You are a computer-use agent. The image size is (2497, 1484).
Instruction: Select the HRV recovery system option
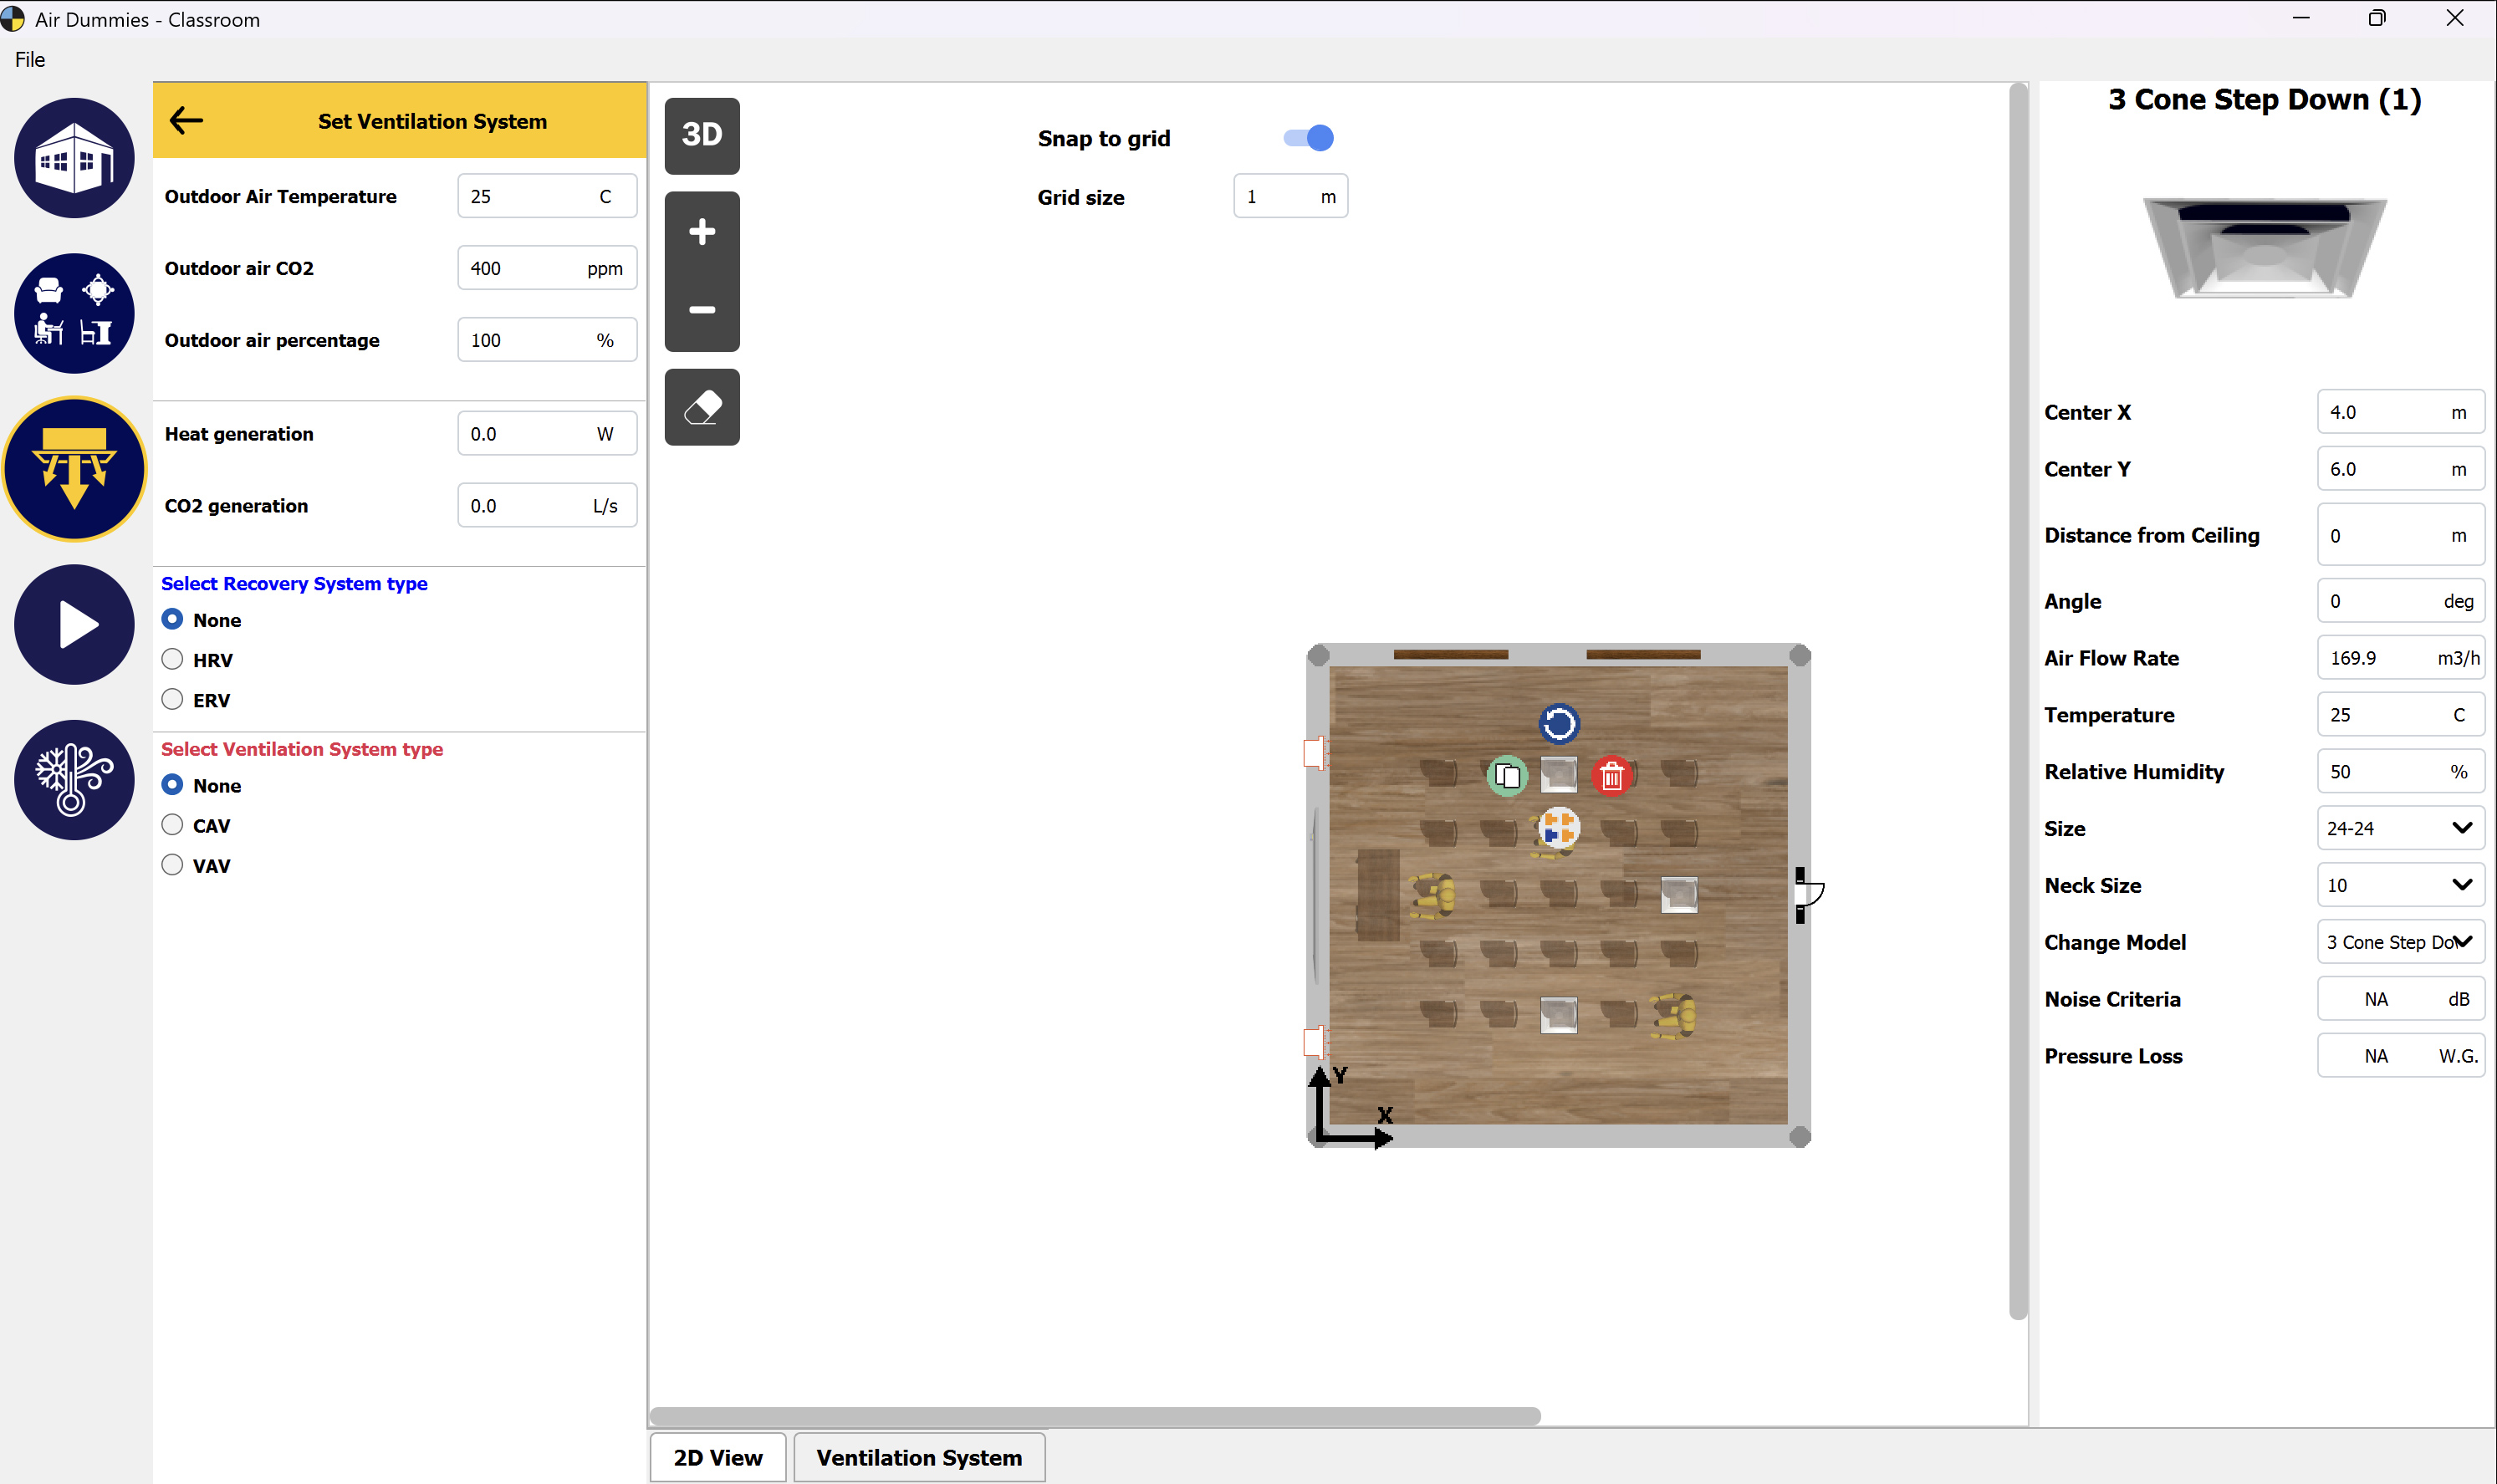click(173, 659)
